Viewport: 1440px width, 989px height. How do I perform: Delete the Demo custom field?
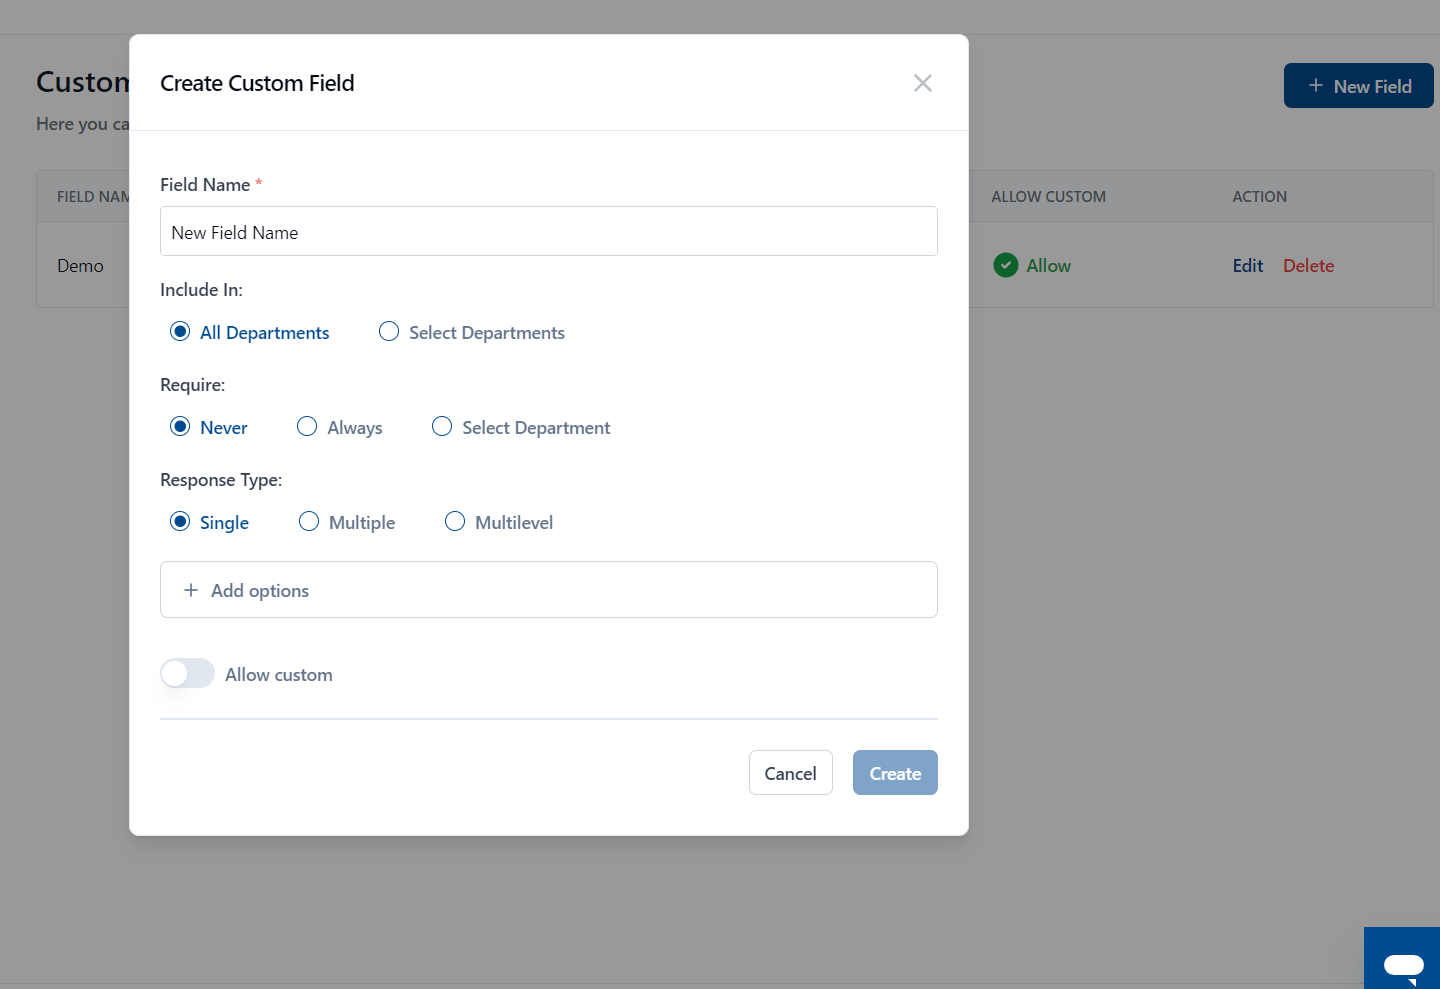coord(1308,266)
